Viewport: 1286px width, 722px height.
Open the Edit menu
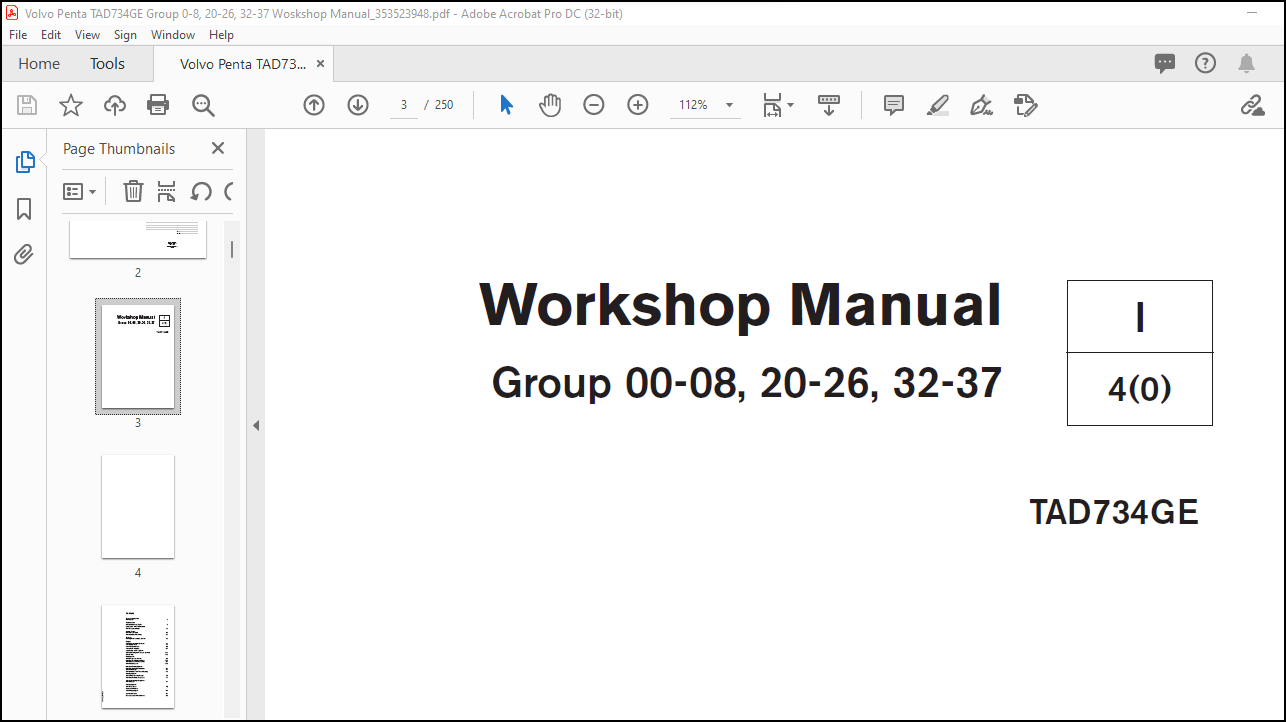(51, 35)
